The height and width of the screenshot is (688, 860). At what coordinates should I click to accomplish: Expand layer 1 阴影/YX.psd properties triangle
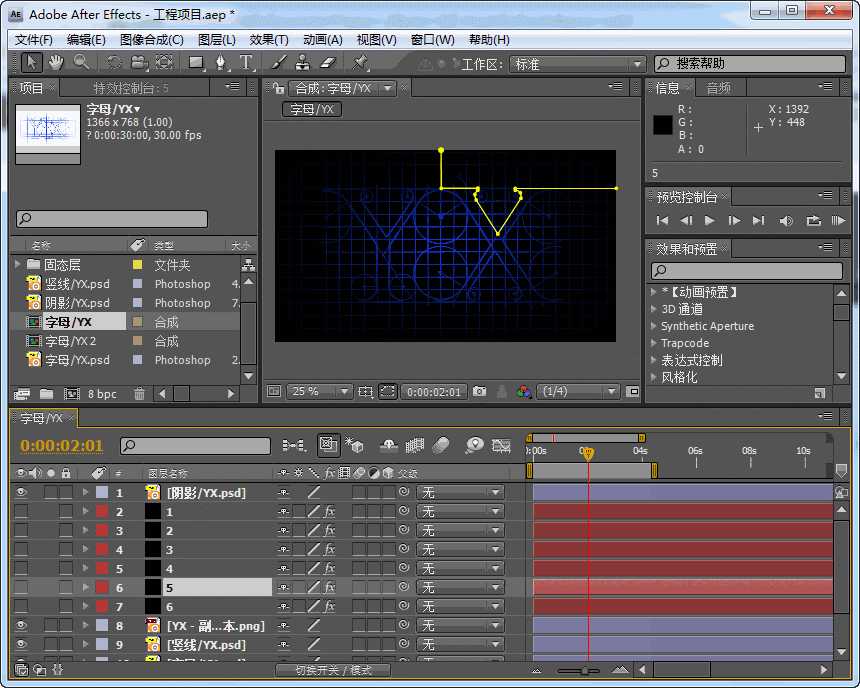pos(85,492)
